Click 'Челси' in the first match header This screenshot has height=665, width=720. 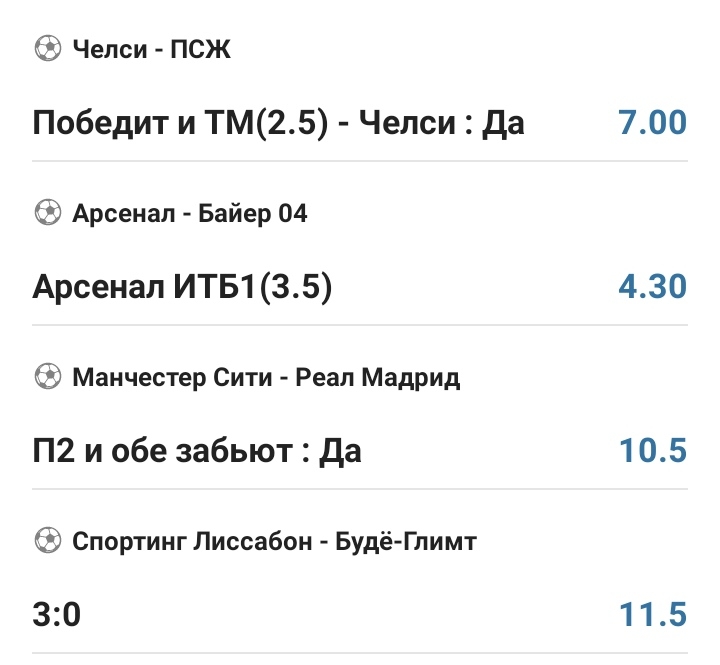[109, 47]
